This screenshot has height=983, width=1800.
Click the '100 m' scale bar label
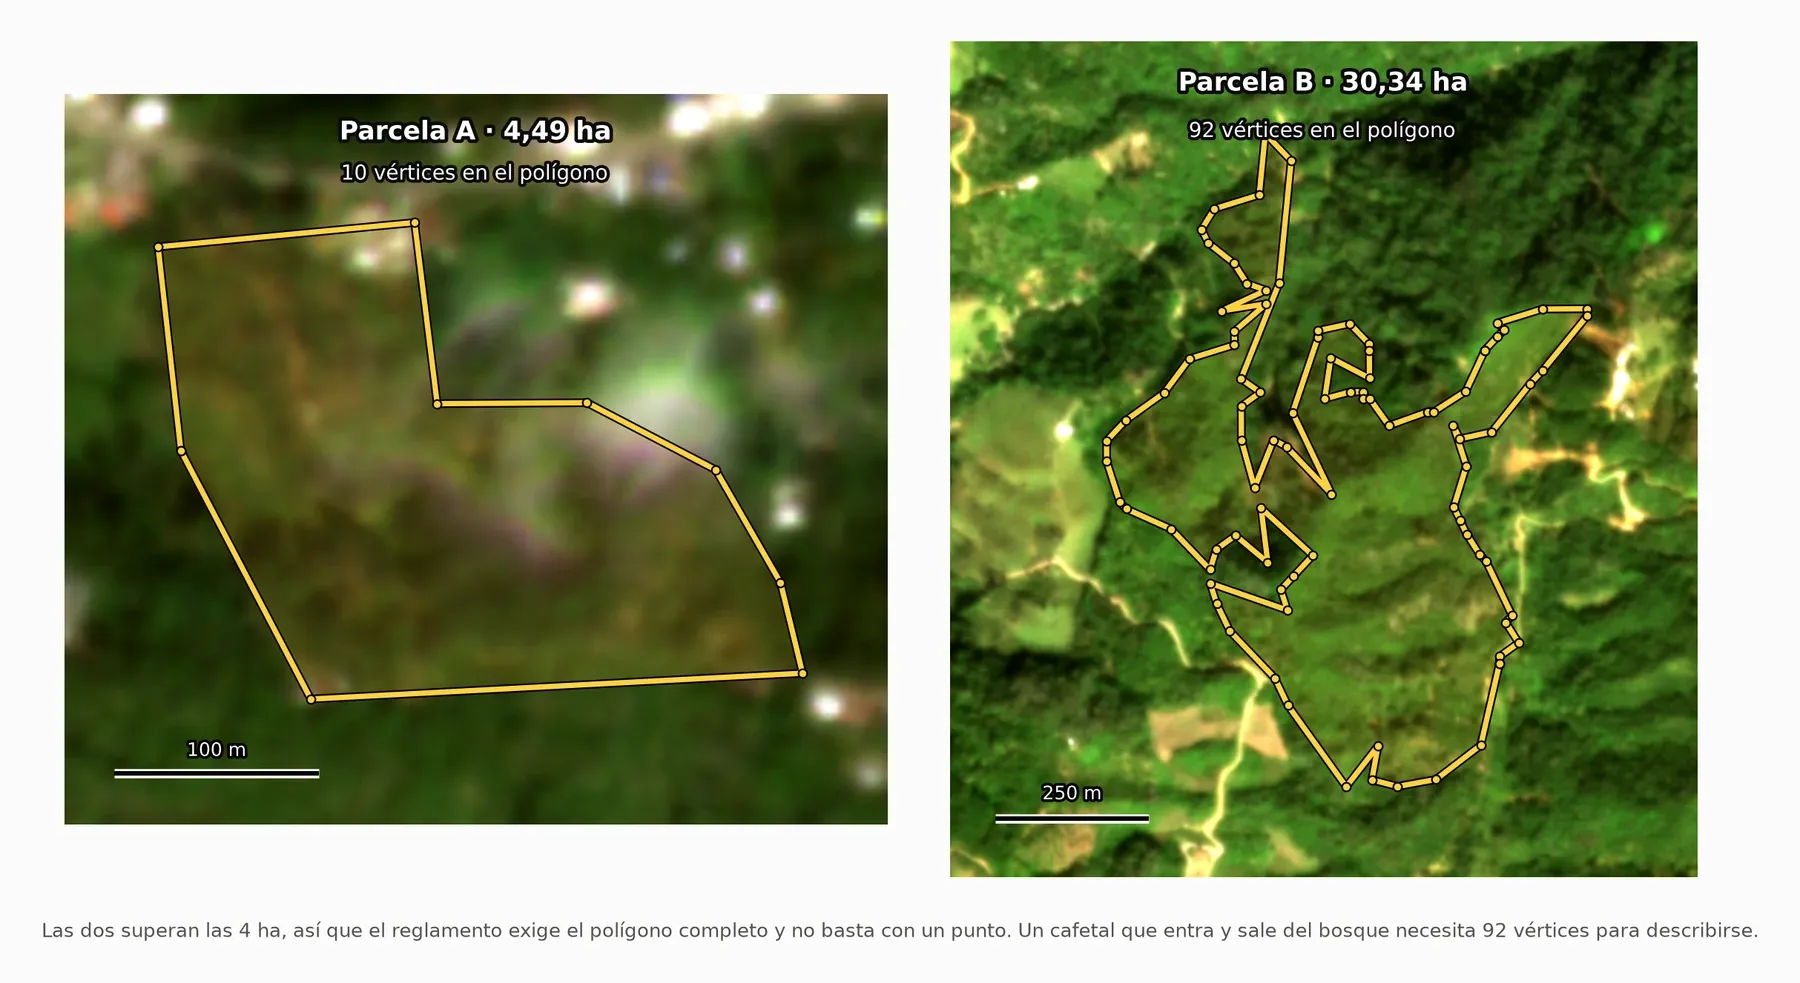pyautogui.click(x=216, y=749)
